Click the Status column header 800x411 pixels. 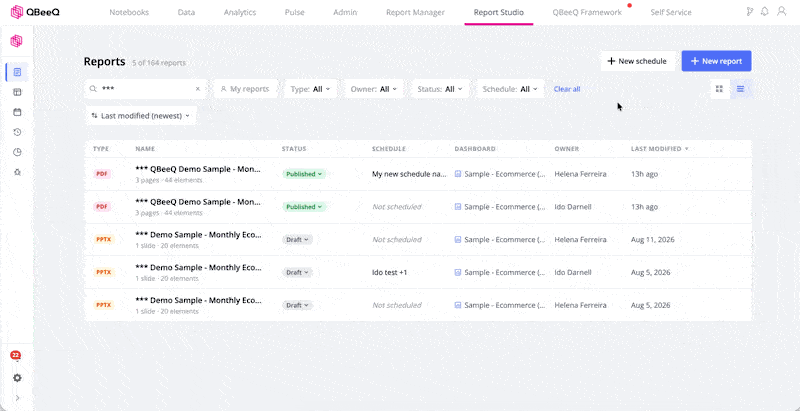294,149
